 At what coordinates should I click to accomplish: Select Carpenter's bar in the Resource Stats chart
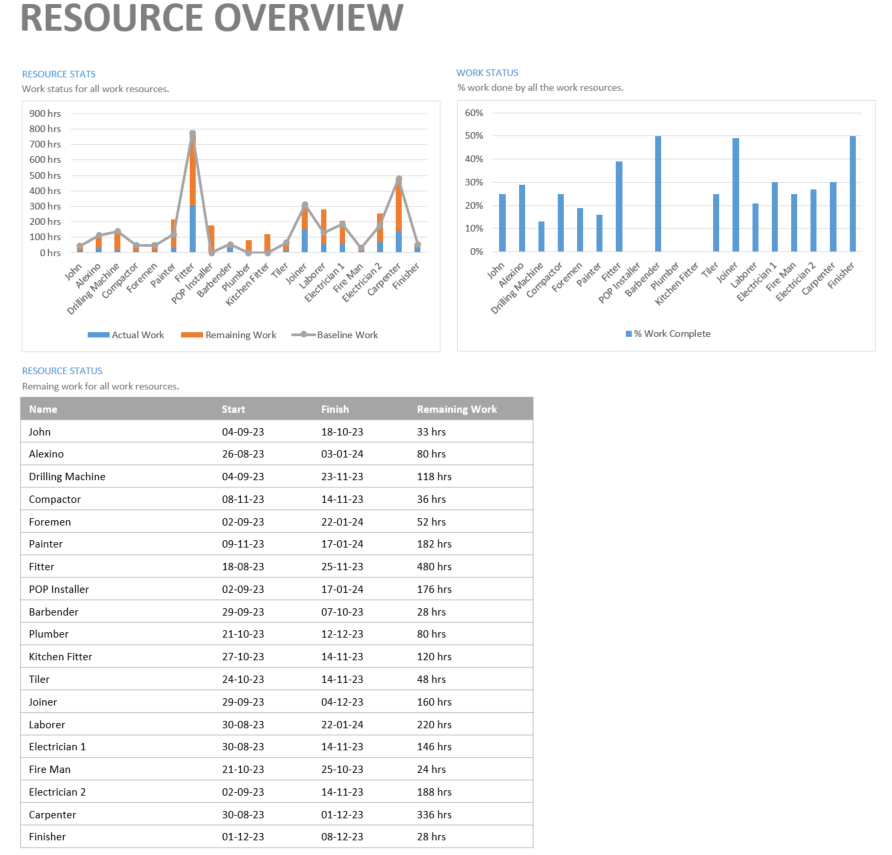pos(399,215)
